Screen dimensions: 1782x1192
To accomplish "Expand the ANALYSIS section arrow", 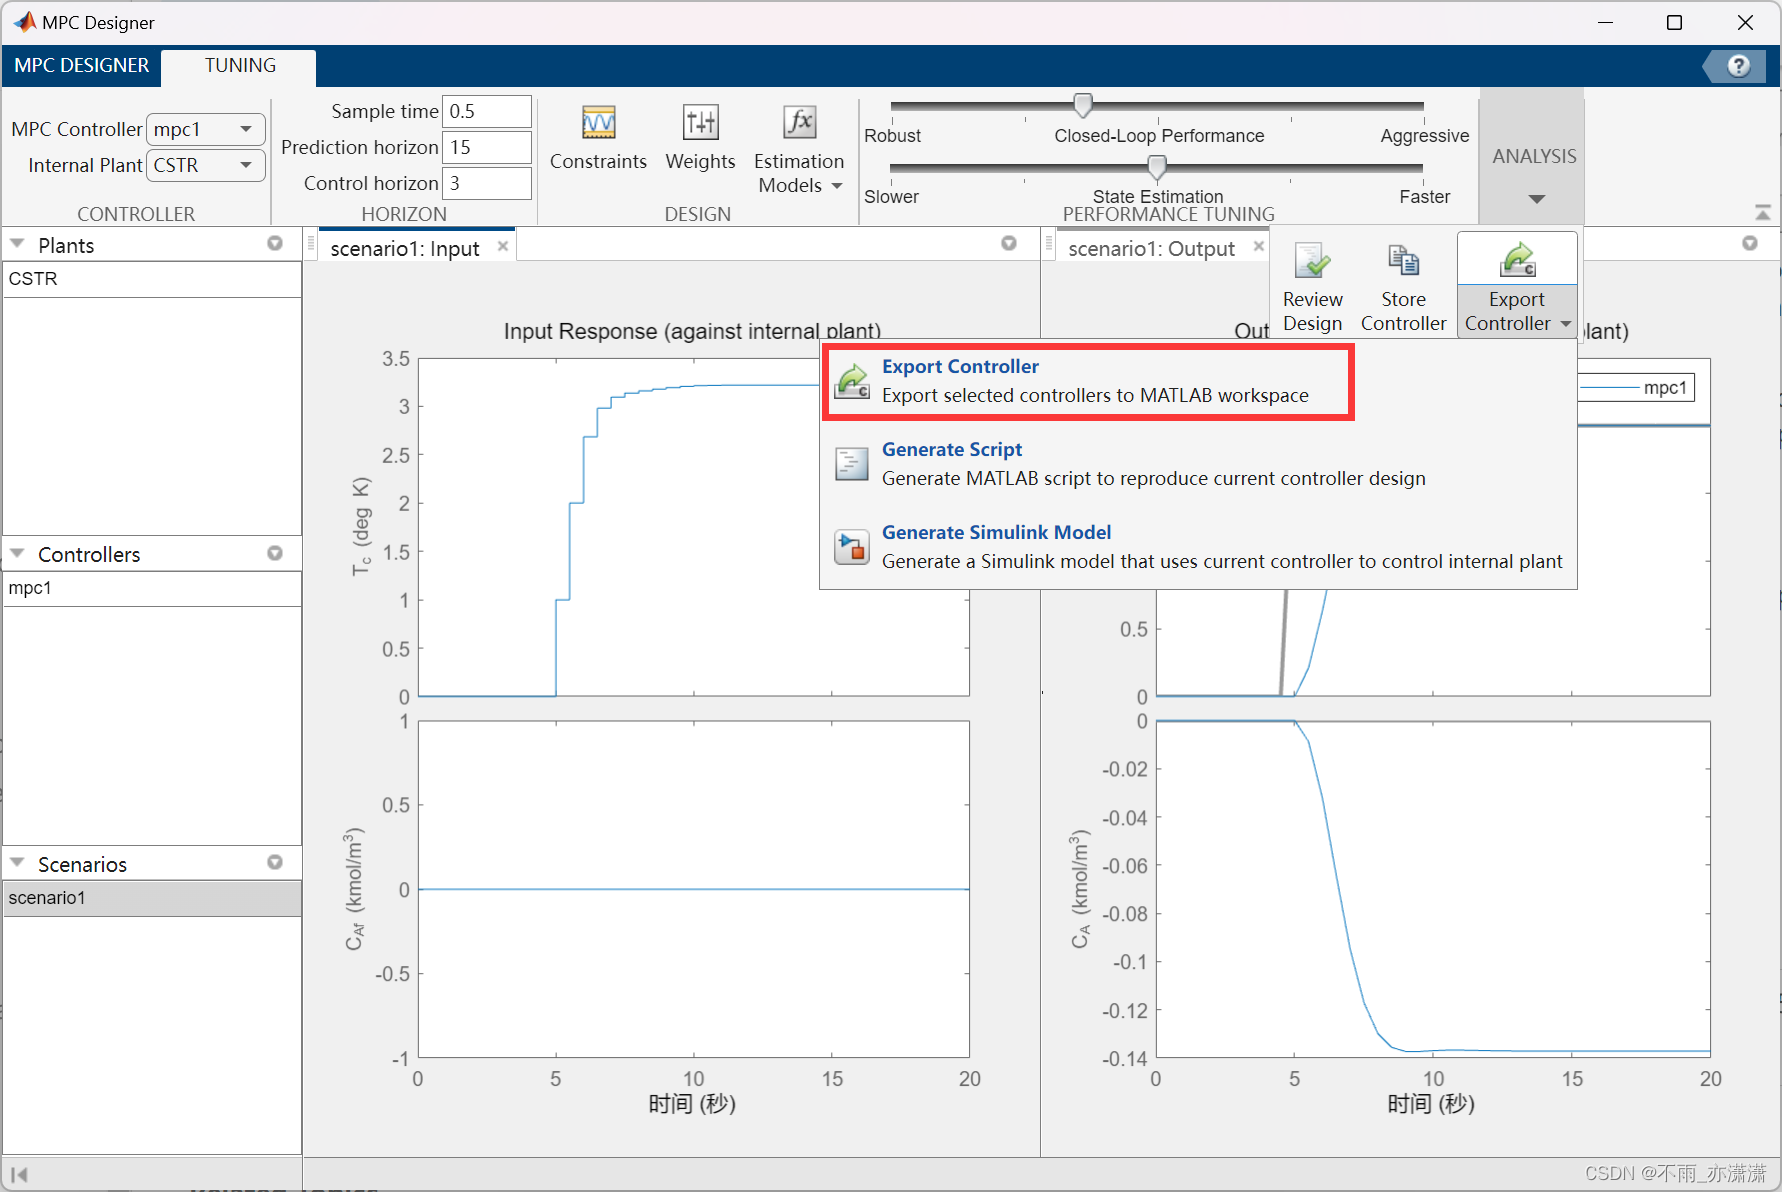I will [1537, 199].
